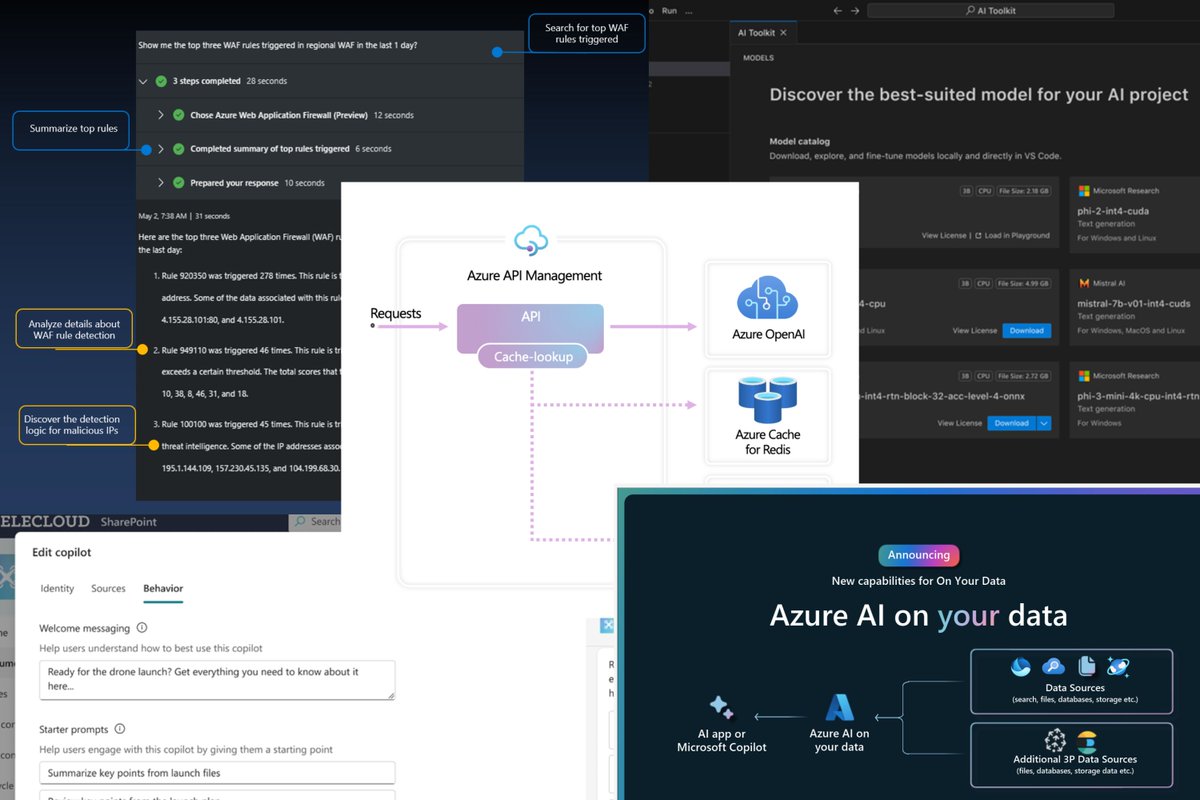Click the Announcing badge

(919, 555)
